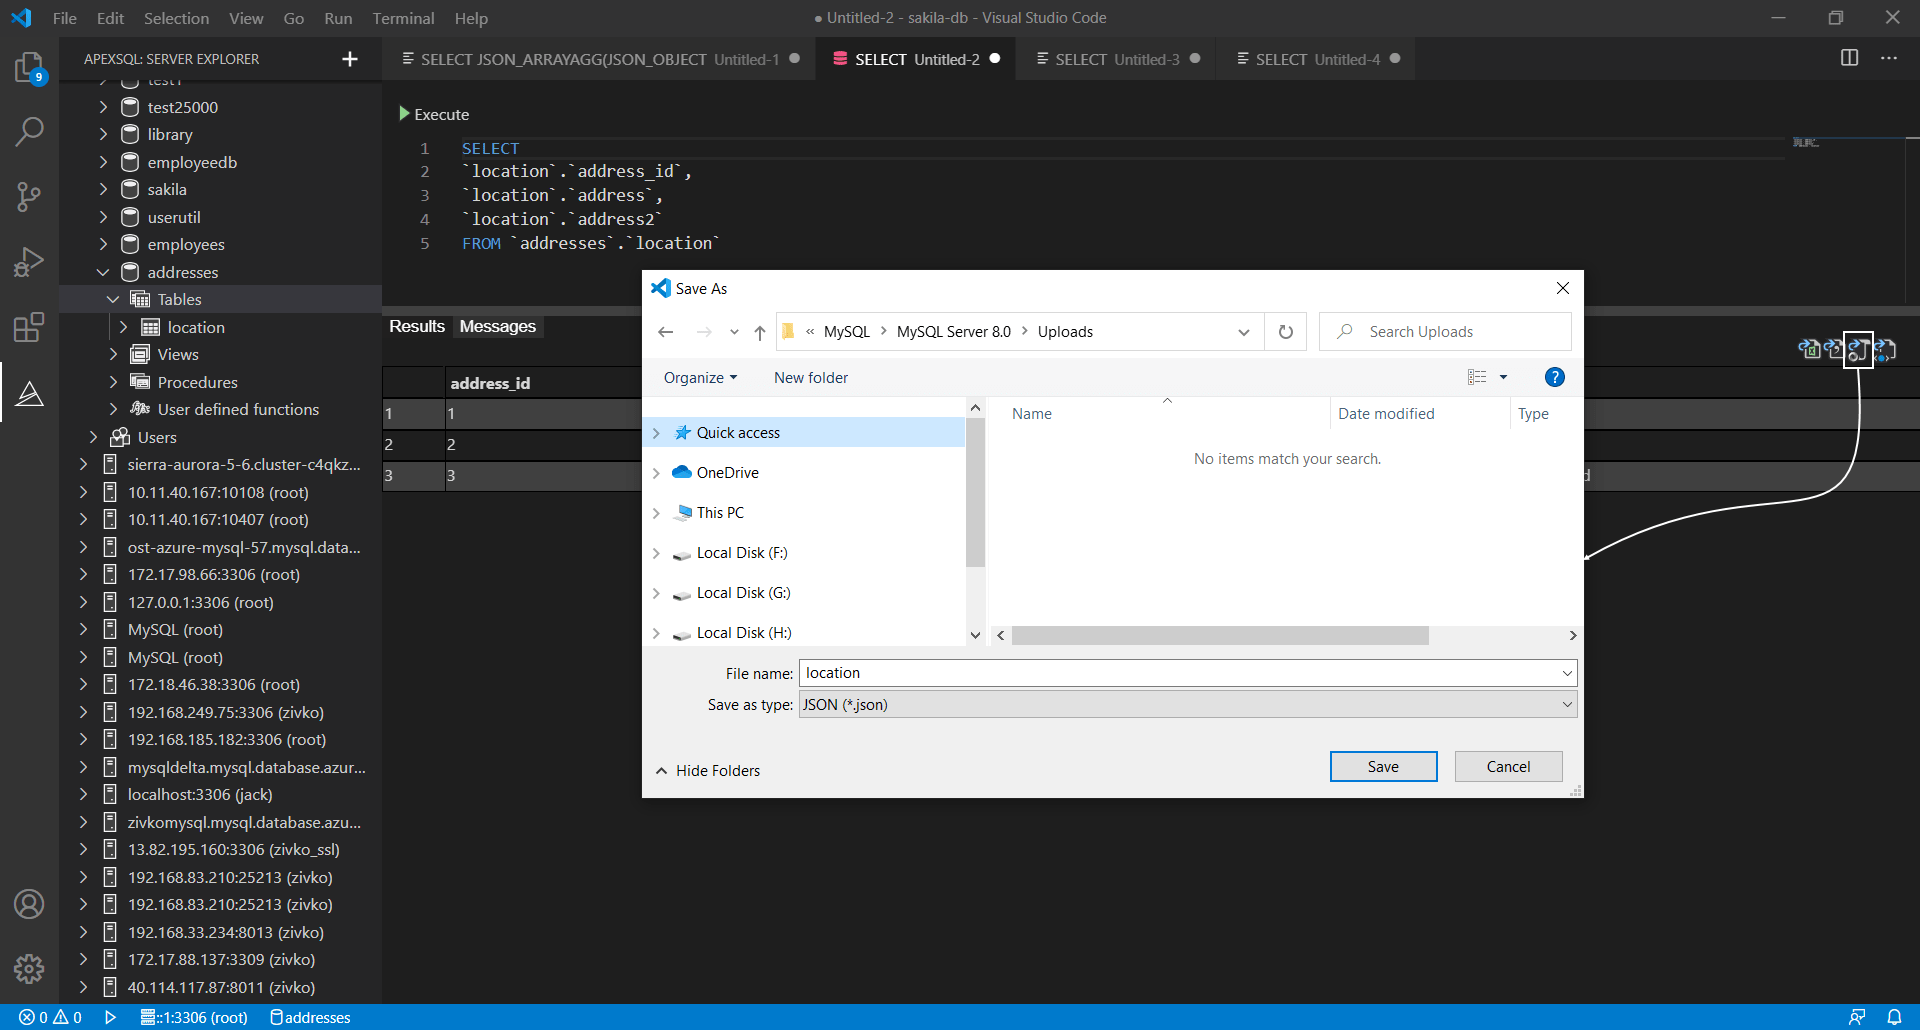Open the Source Control view
The width and height of the screenshot is (1920, 1030).
click(29, 197)
